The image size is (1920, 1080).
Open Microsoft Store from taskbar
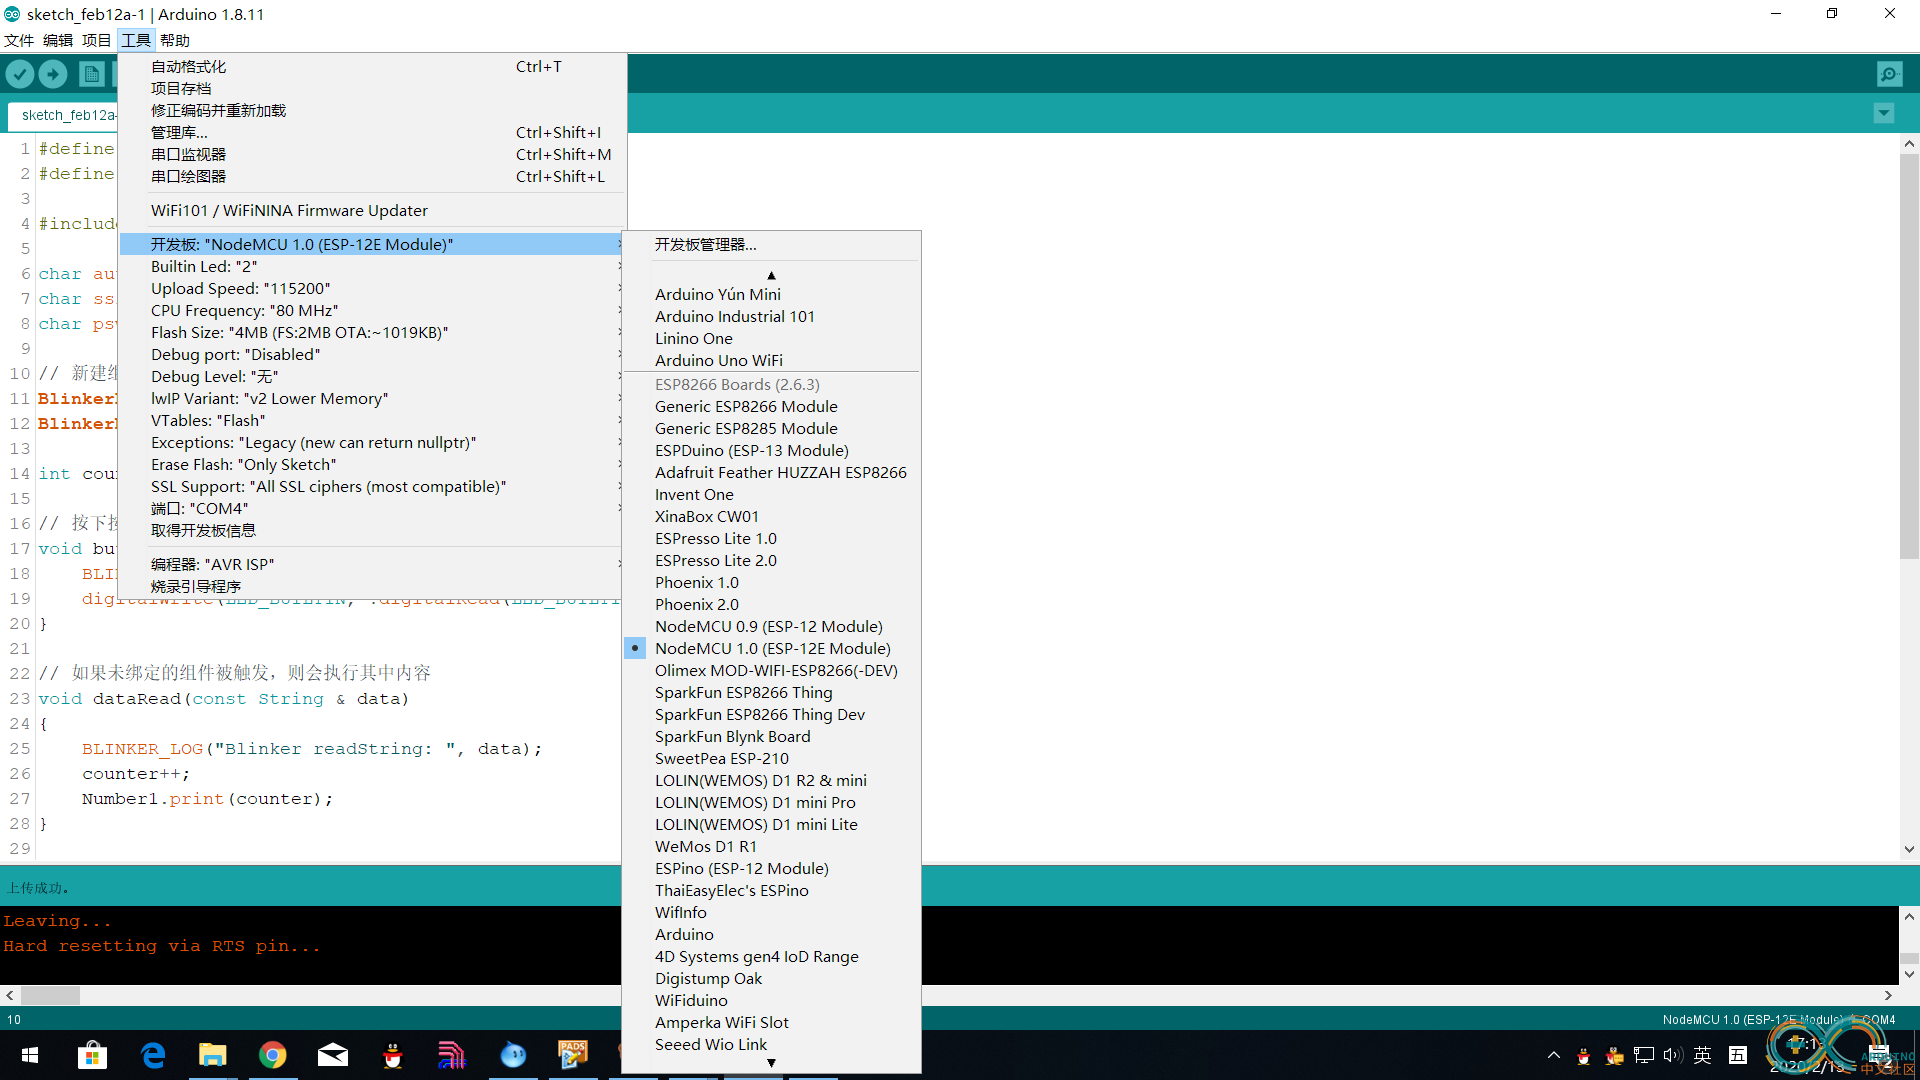(x=92, y=1055)
